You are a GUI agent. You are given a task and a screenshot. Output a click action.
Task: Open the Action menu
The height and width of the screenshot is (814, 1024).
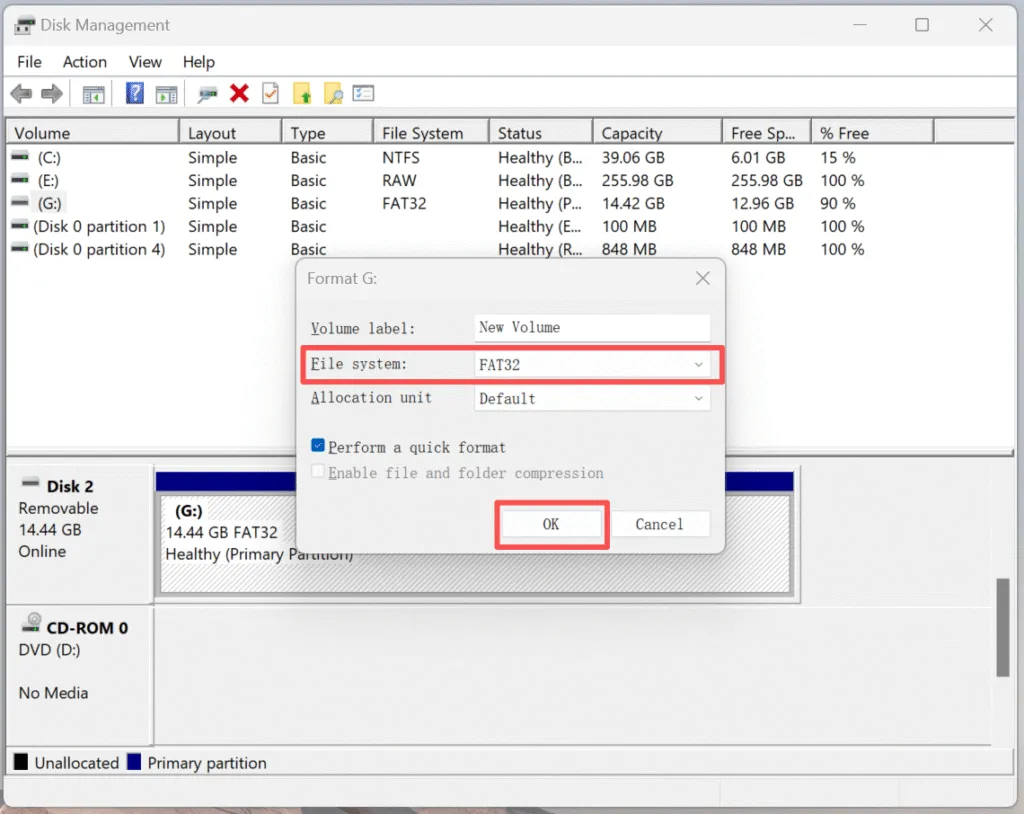[x=84, y=61]
